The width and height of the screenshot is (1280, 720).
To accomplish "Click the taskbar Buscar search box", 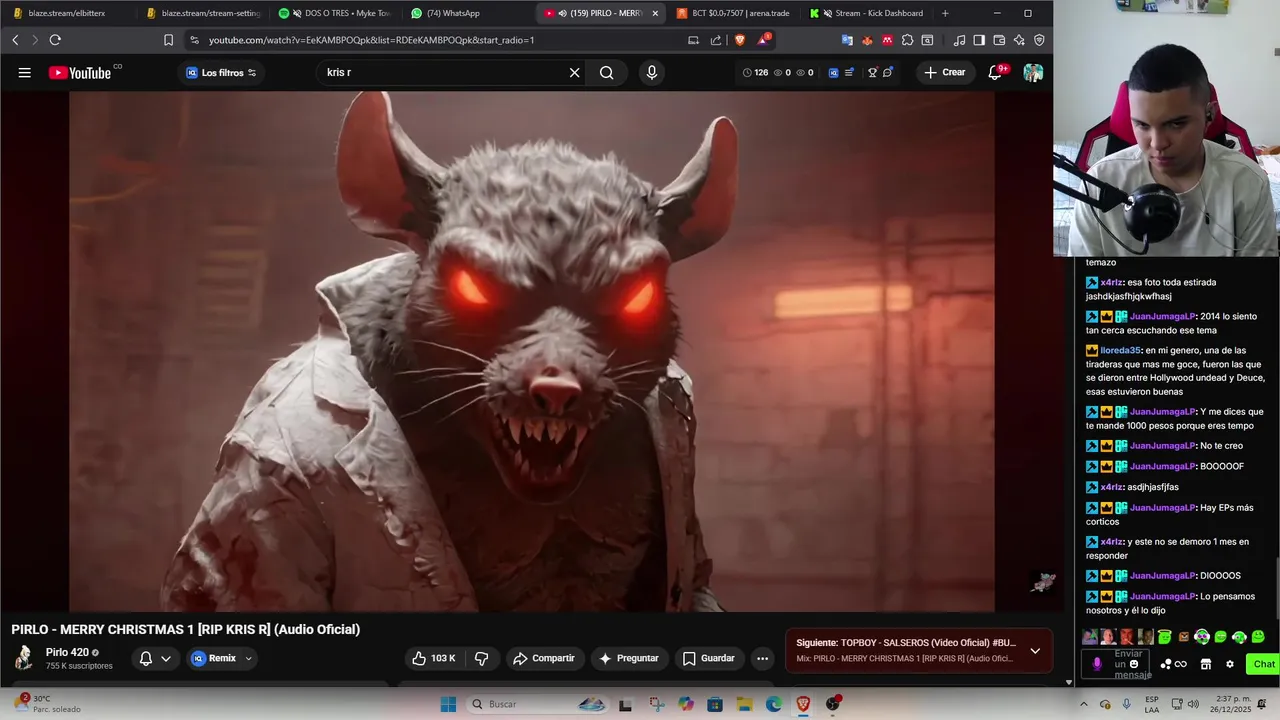I will pos(538,704).
